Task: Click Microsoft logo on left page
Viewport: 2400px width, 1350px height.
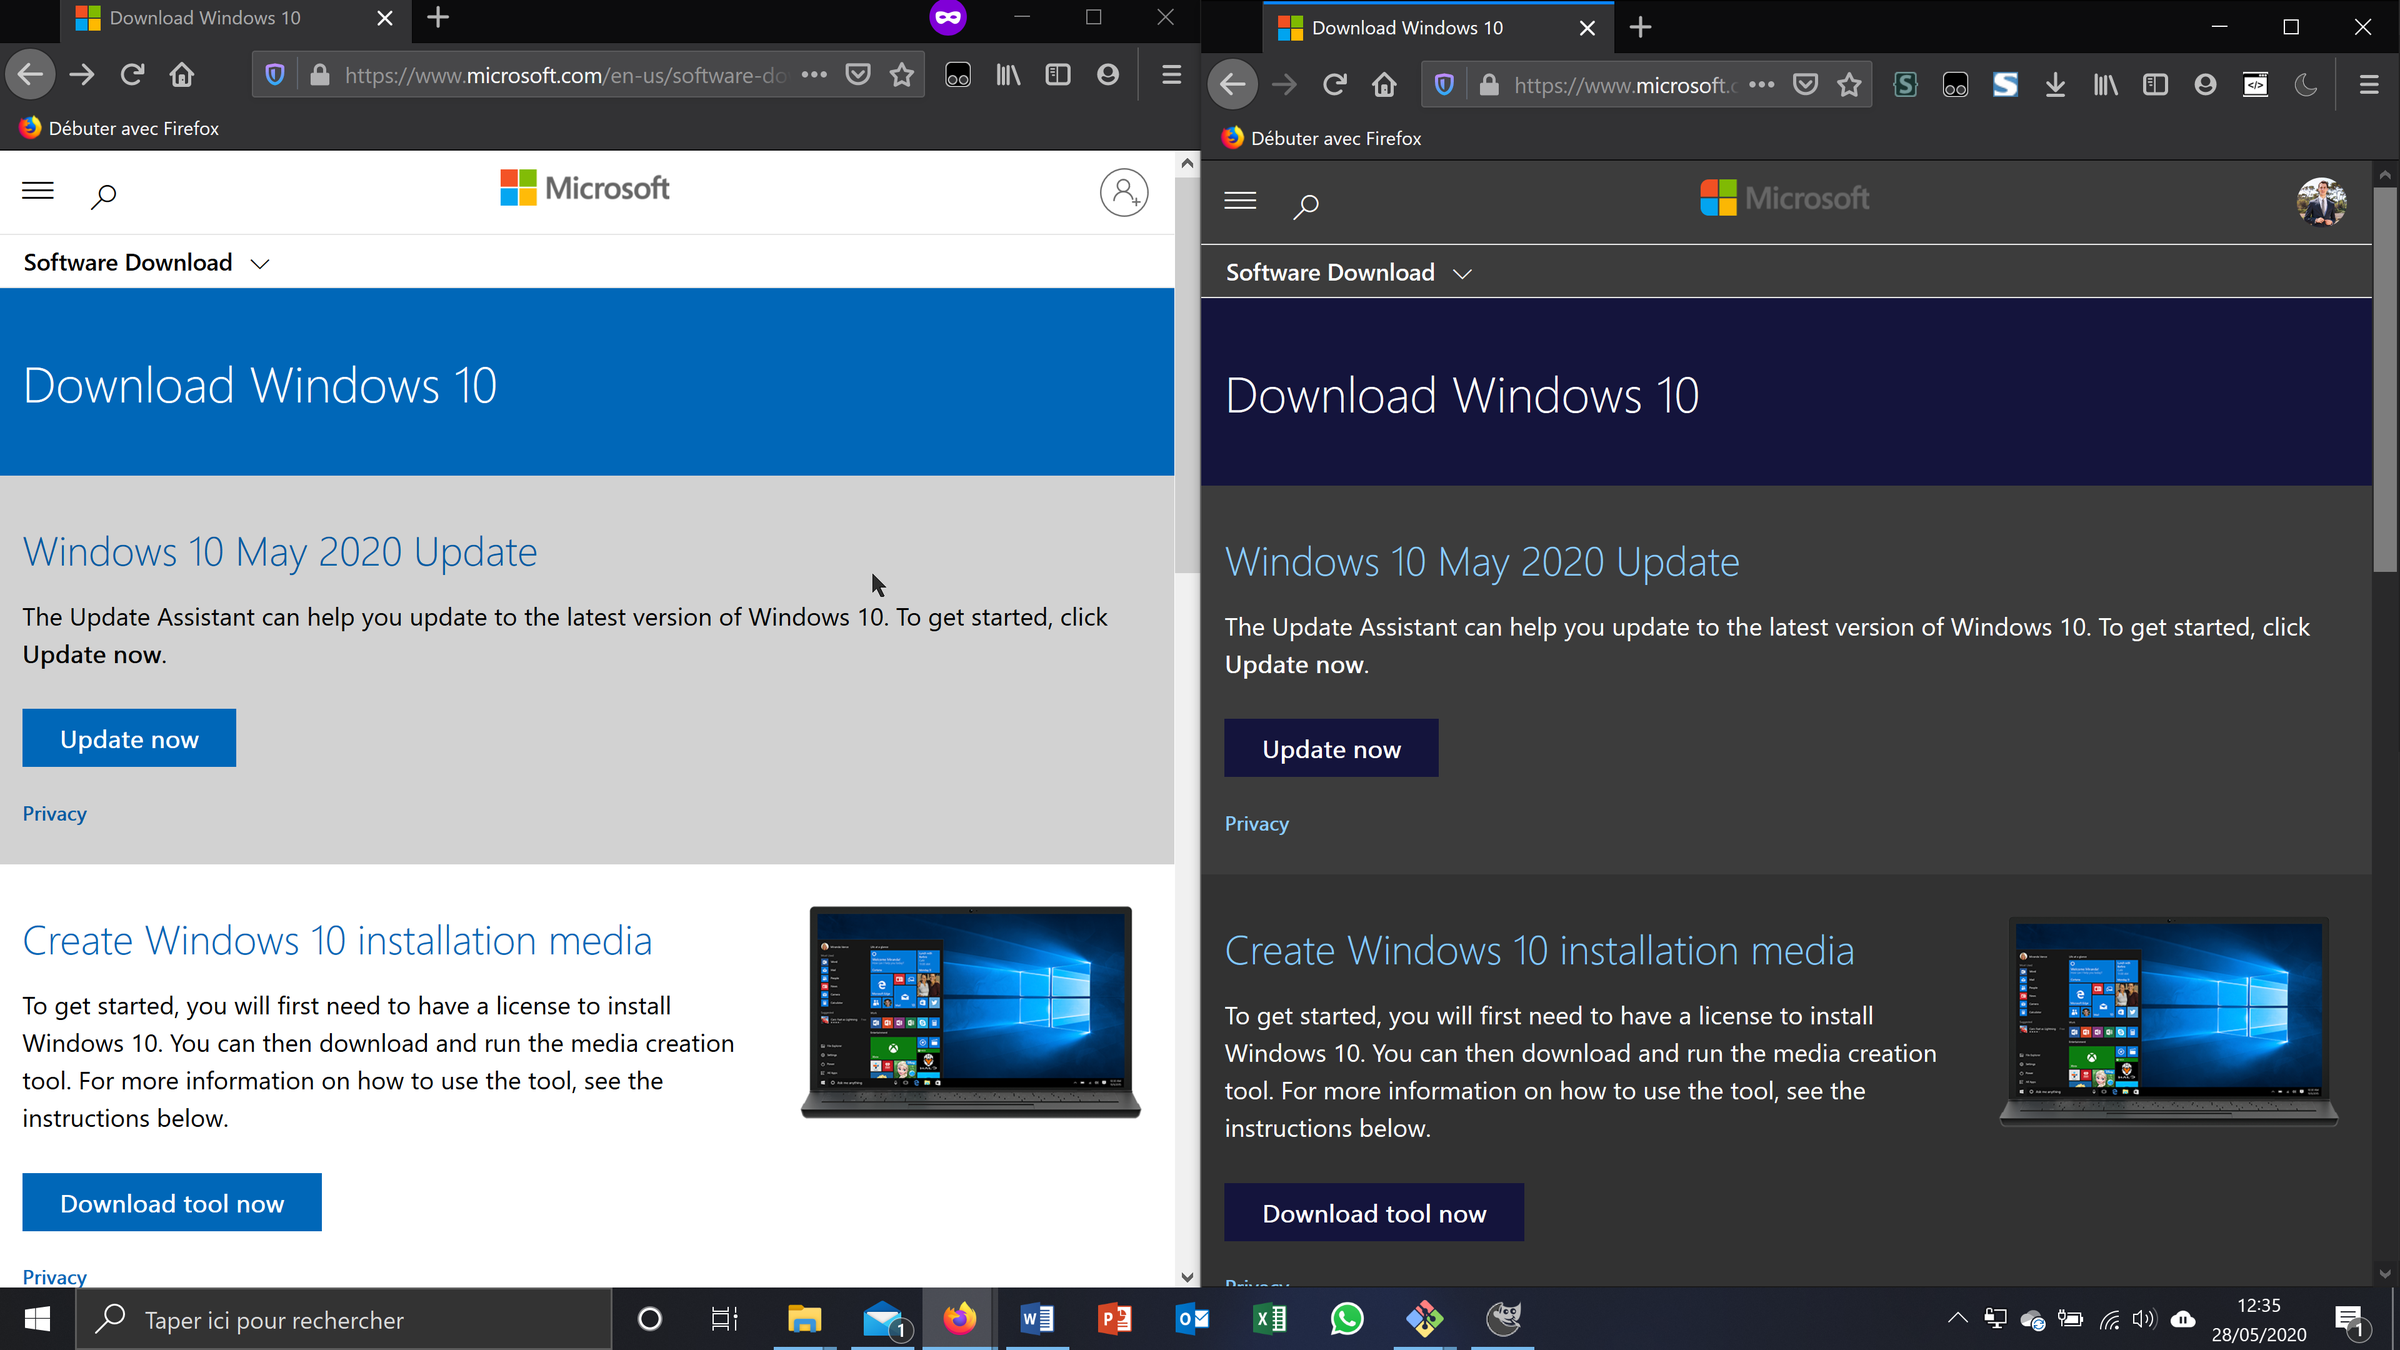Action: tap(585, 188)
